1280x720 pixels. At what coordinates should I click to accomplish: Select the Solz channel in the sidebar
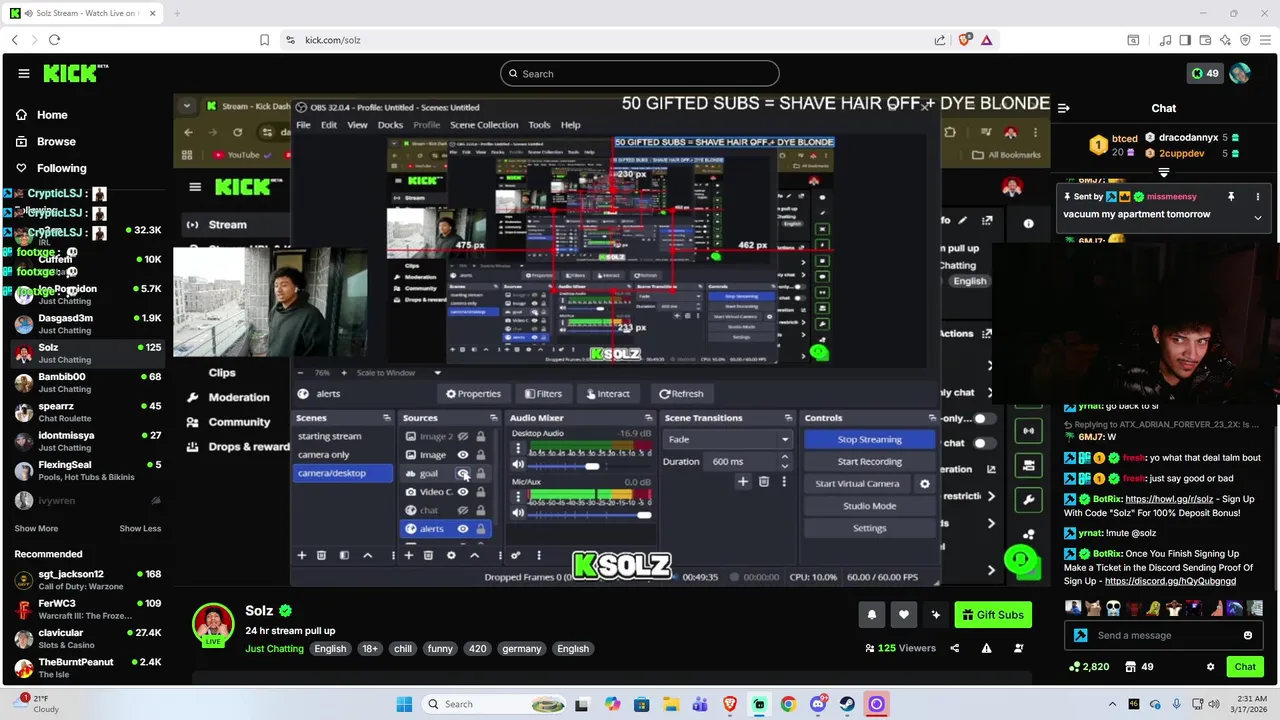(x=87, y=353)
